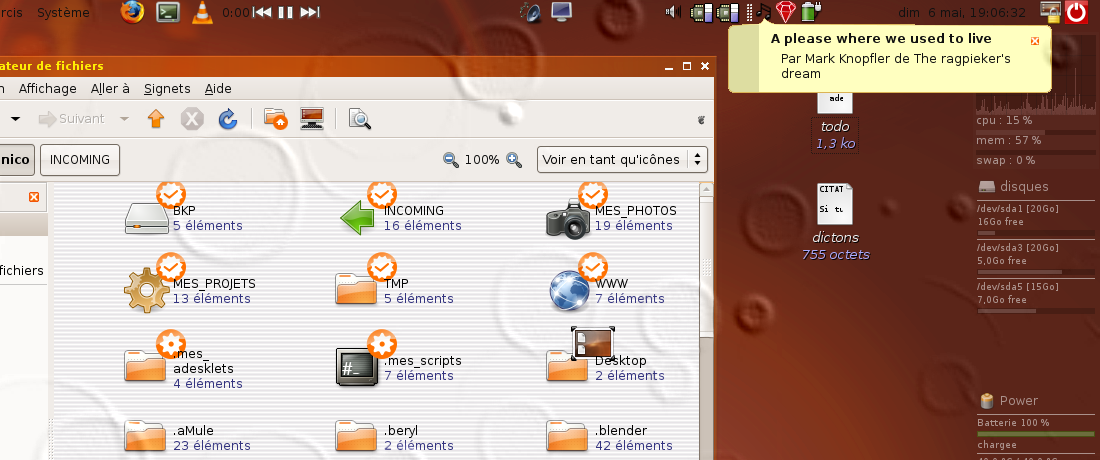Open the back history dropdown arrow

tap(15, 119)
